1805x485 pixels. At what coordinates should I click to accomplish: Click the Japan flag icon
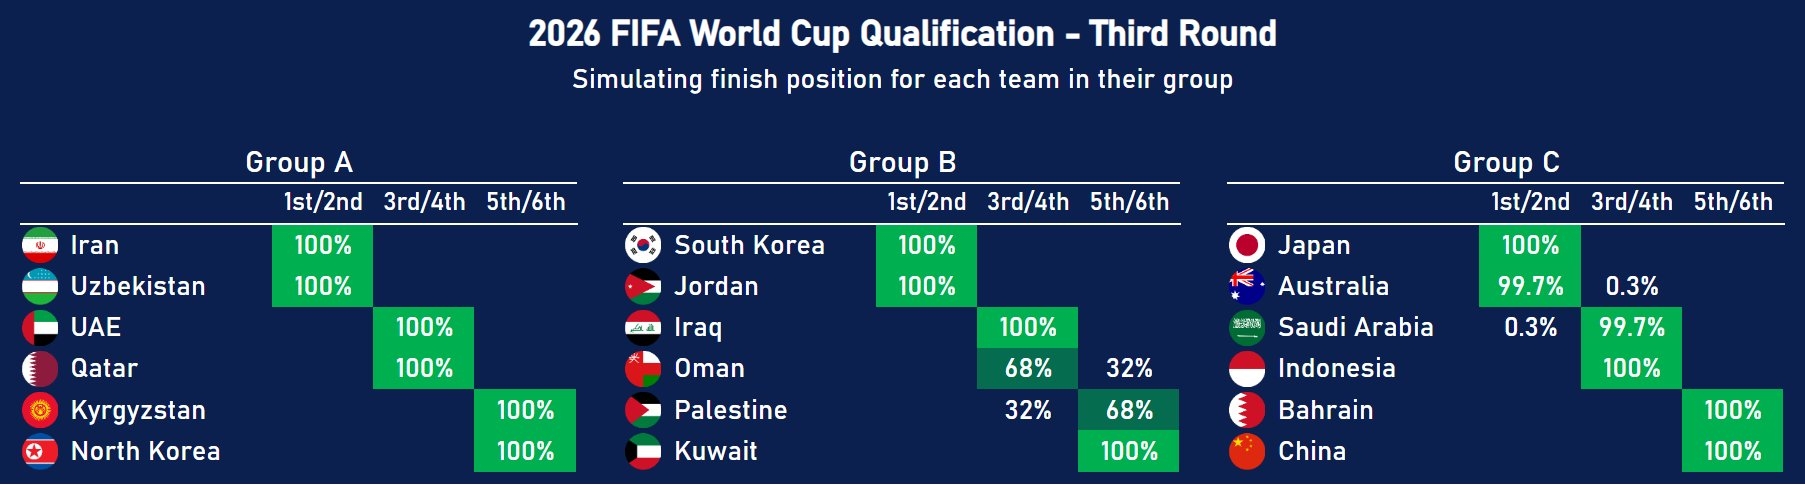point(1247,245)
